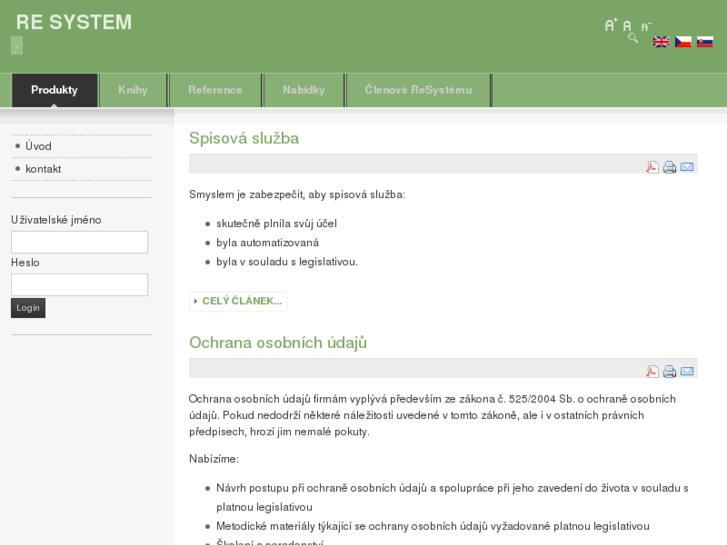Open the Ochrana osobních údajů article heading

pos(278,343)
